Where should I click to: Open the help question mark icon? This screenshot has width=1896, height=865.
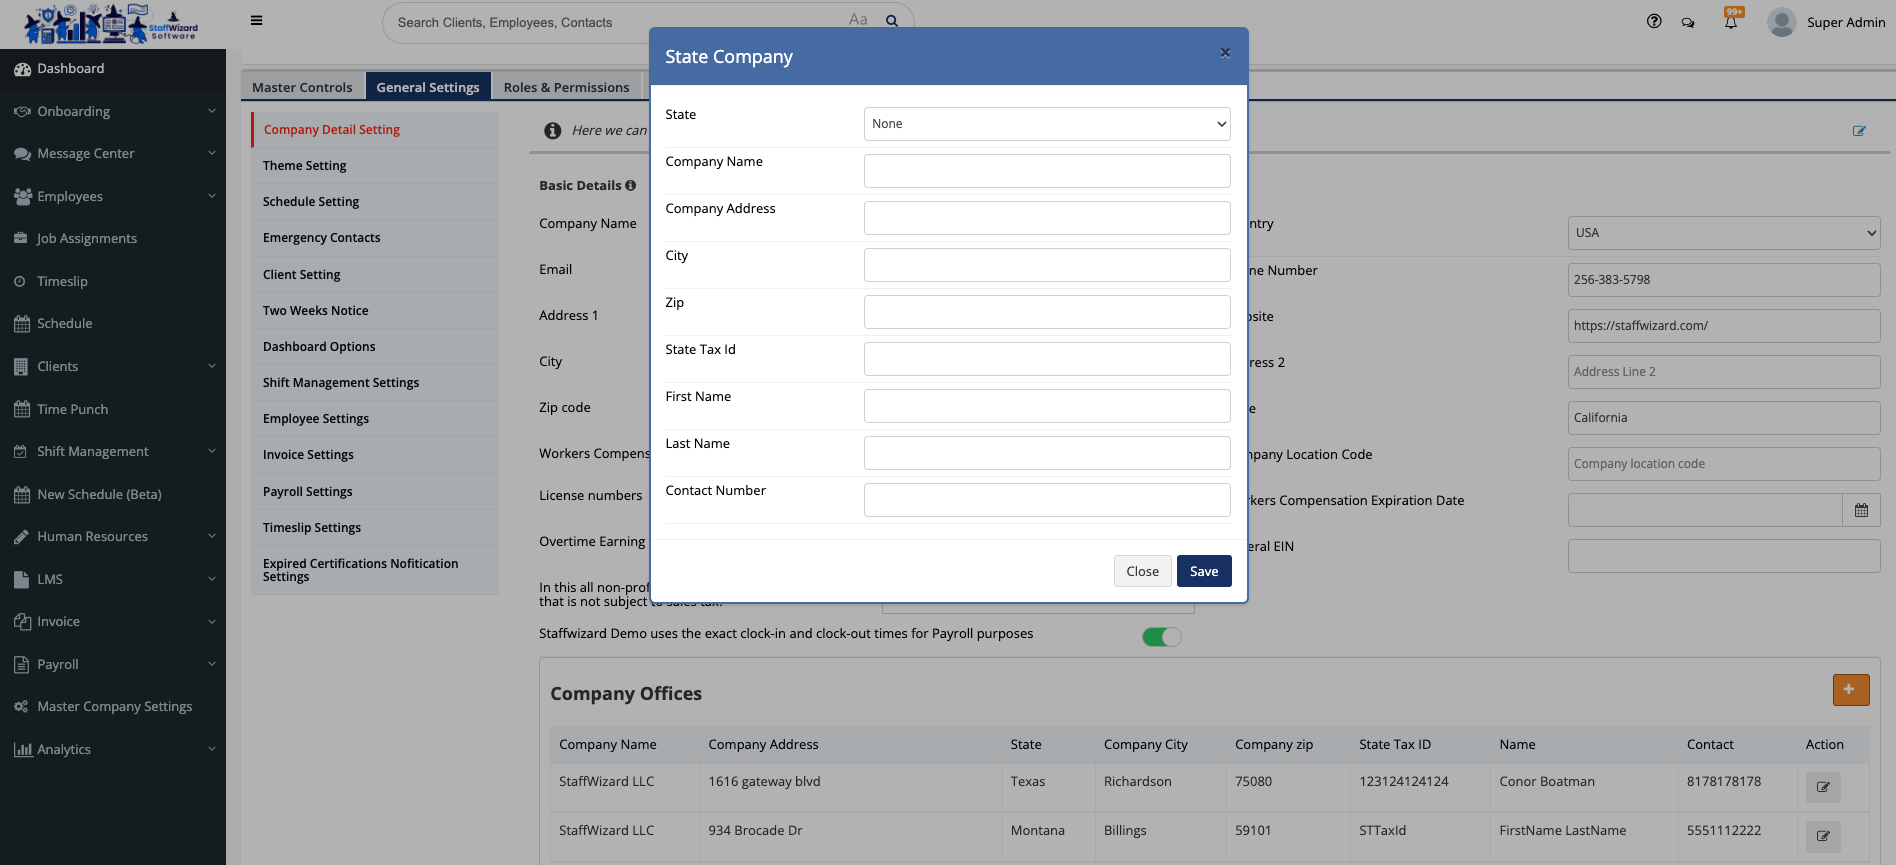coord(1654,22)
